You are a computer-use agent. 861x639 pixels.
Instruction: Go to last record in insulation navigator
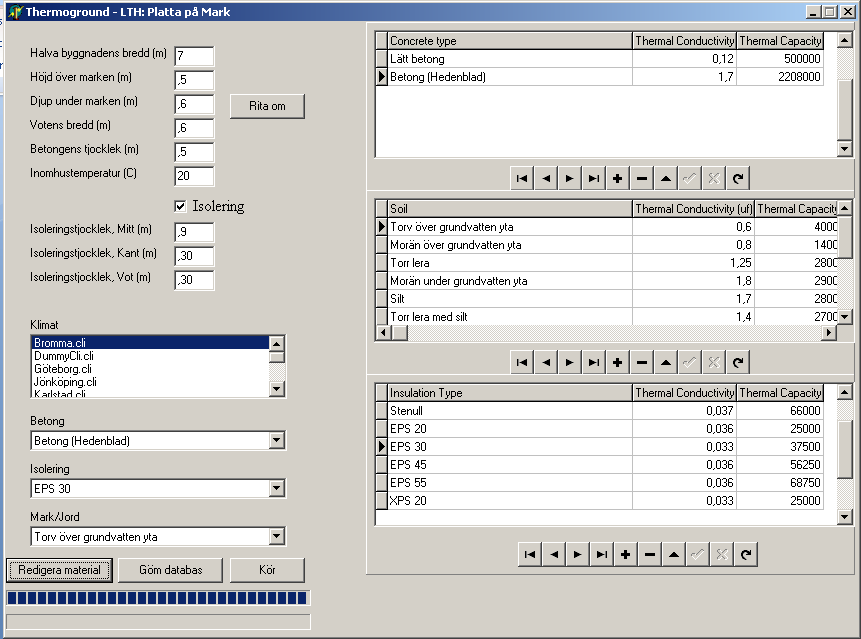pyautogui.click(x=602, y=554)
